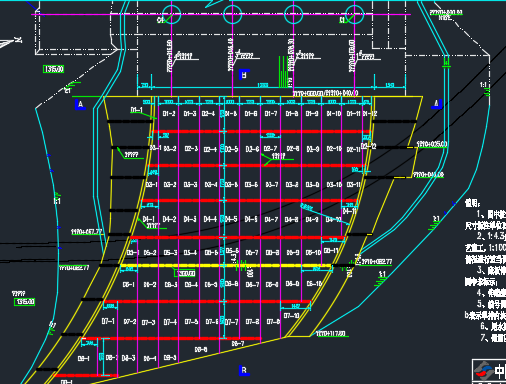The width and height of the screenshot is (506, 384).
Task: Click the D2-12 block label
Action: (368, 146)
